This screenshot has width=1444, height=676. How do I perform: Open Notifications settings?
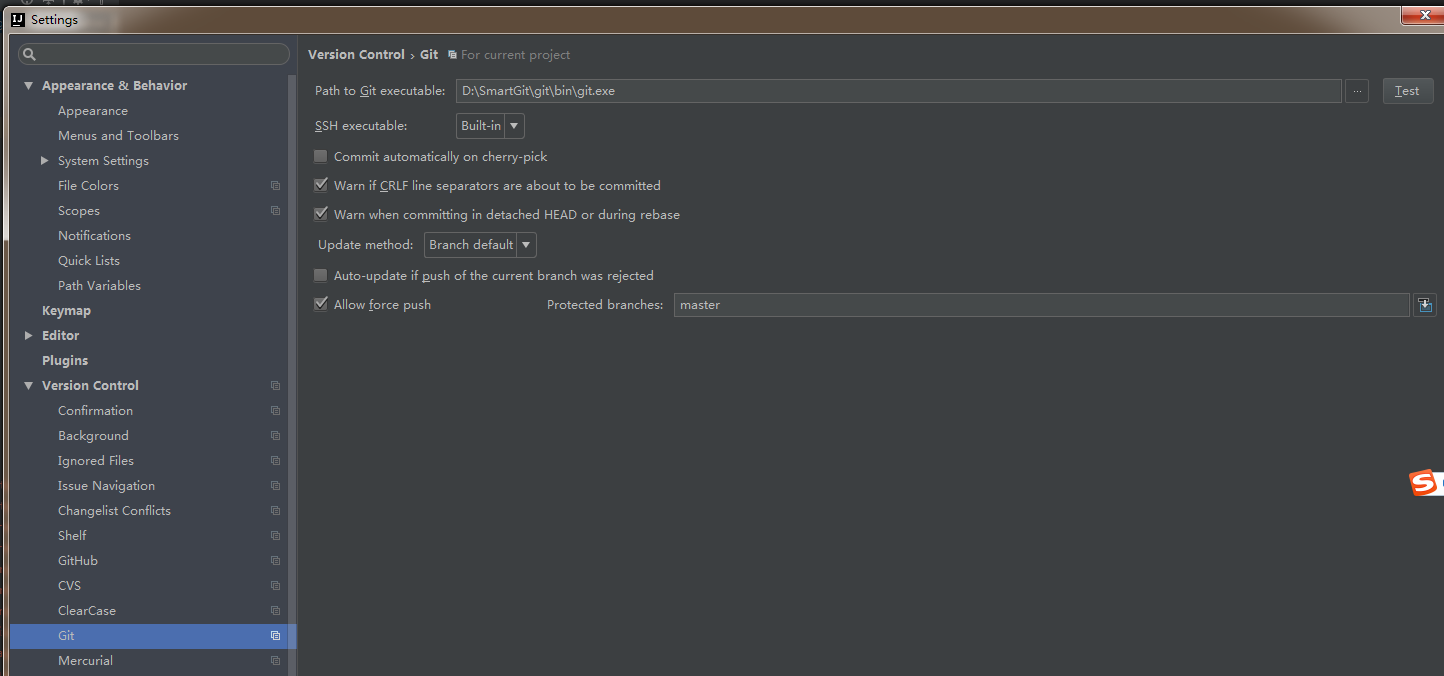click(x=94, y=236)
